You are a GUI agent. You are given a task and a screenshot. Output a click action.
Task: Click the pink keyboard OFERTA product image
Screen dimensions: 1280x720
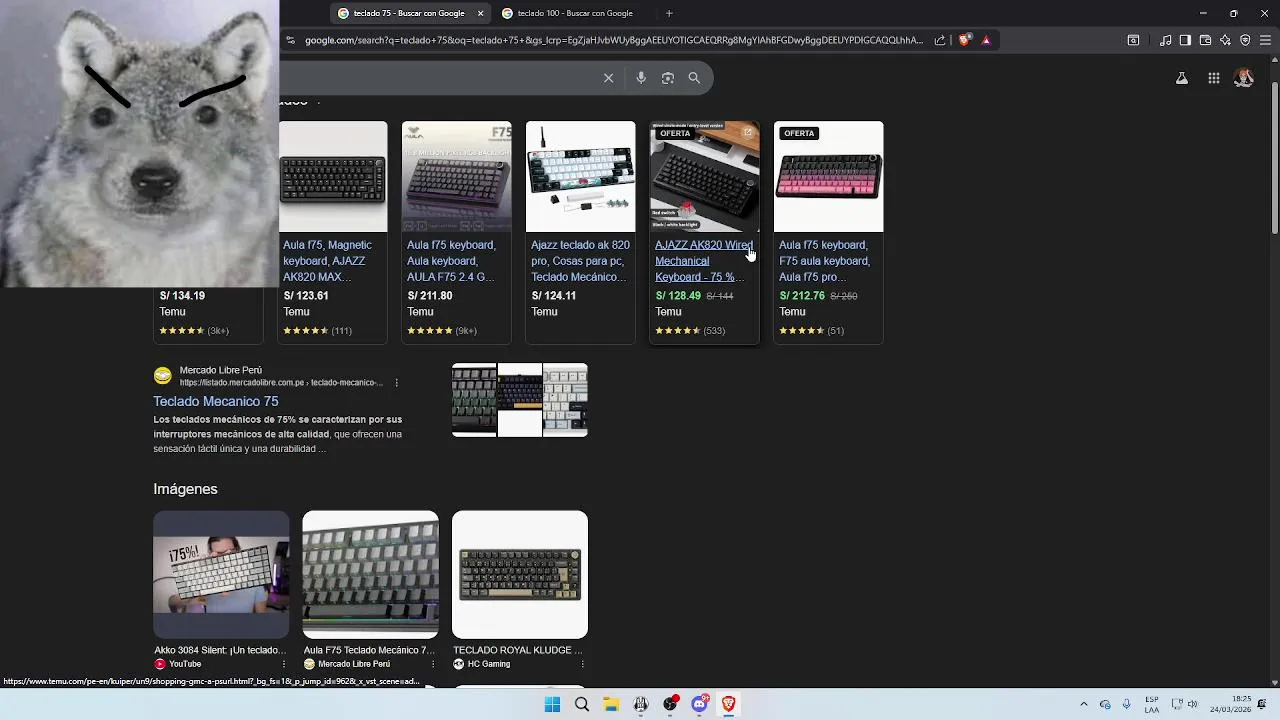pyautogui.click(x=828, y=177)
